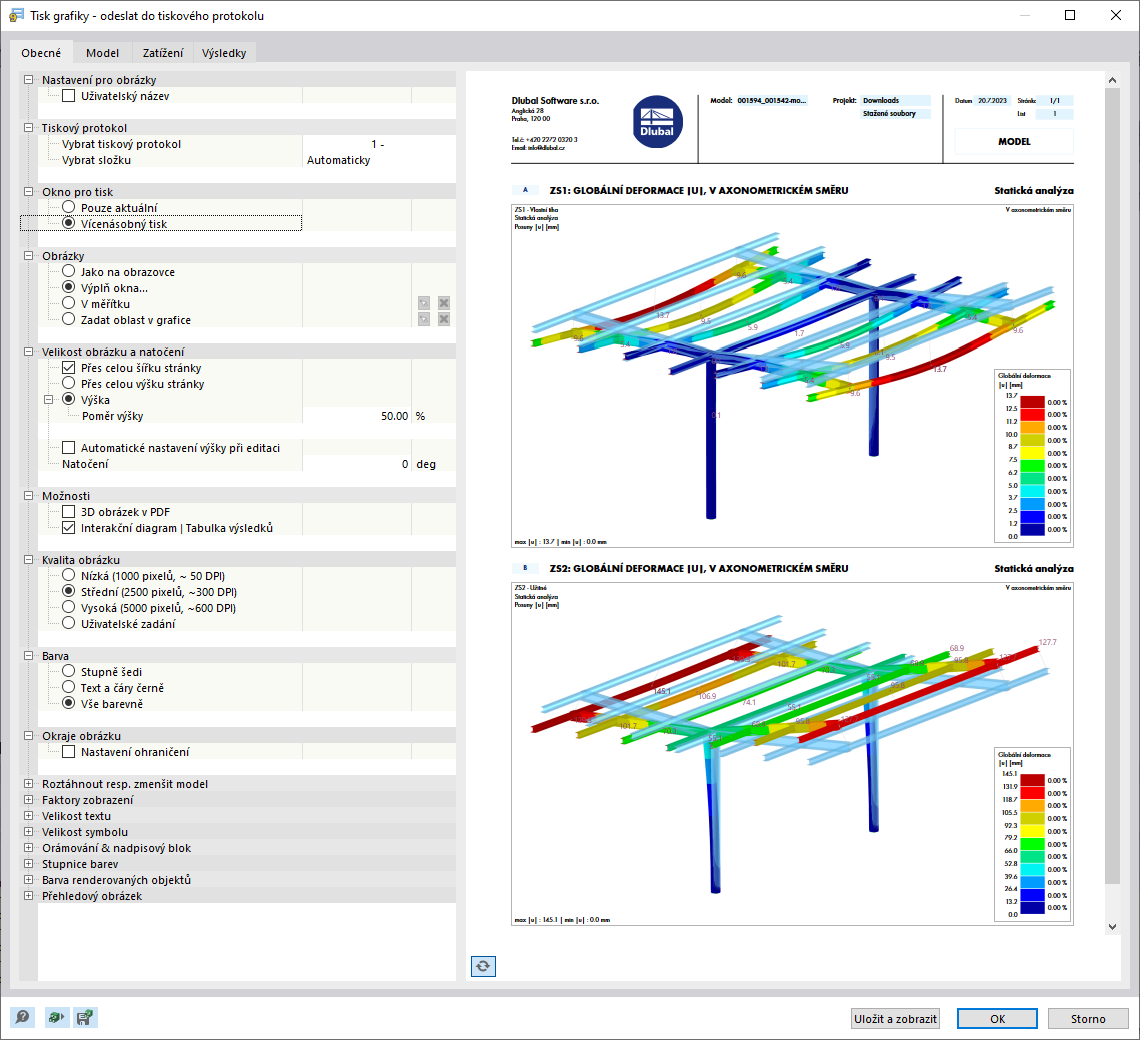The width and height of the screenshot is (1140, 1040).
Task: Select Uživatelské zadání quality option
Action: (68, 623)
